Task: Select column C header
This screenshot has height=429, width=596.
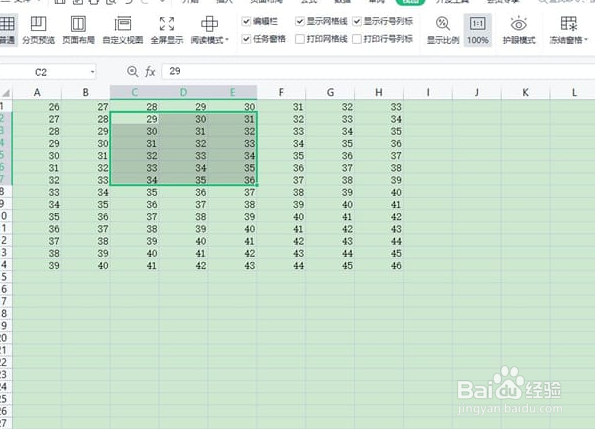Action: (x=135, y=92)
